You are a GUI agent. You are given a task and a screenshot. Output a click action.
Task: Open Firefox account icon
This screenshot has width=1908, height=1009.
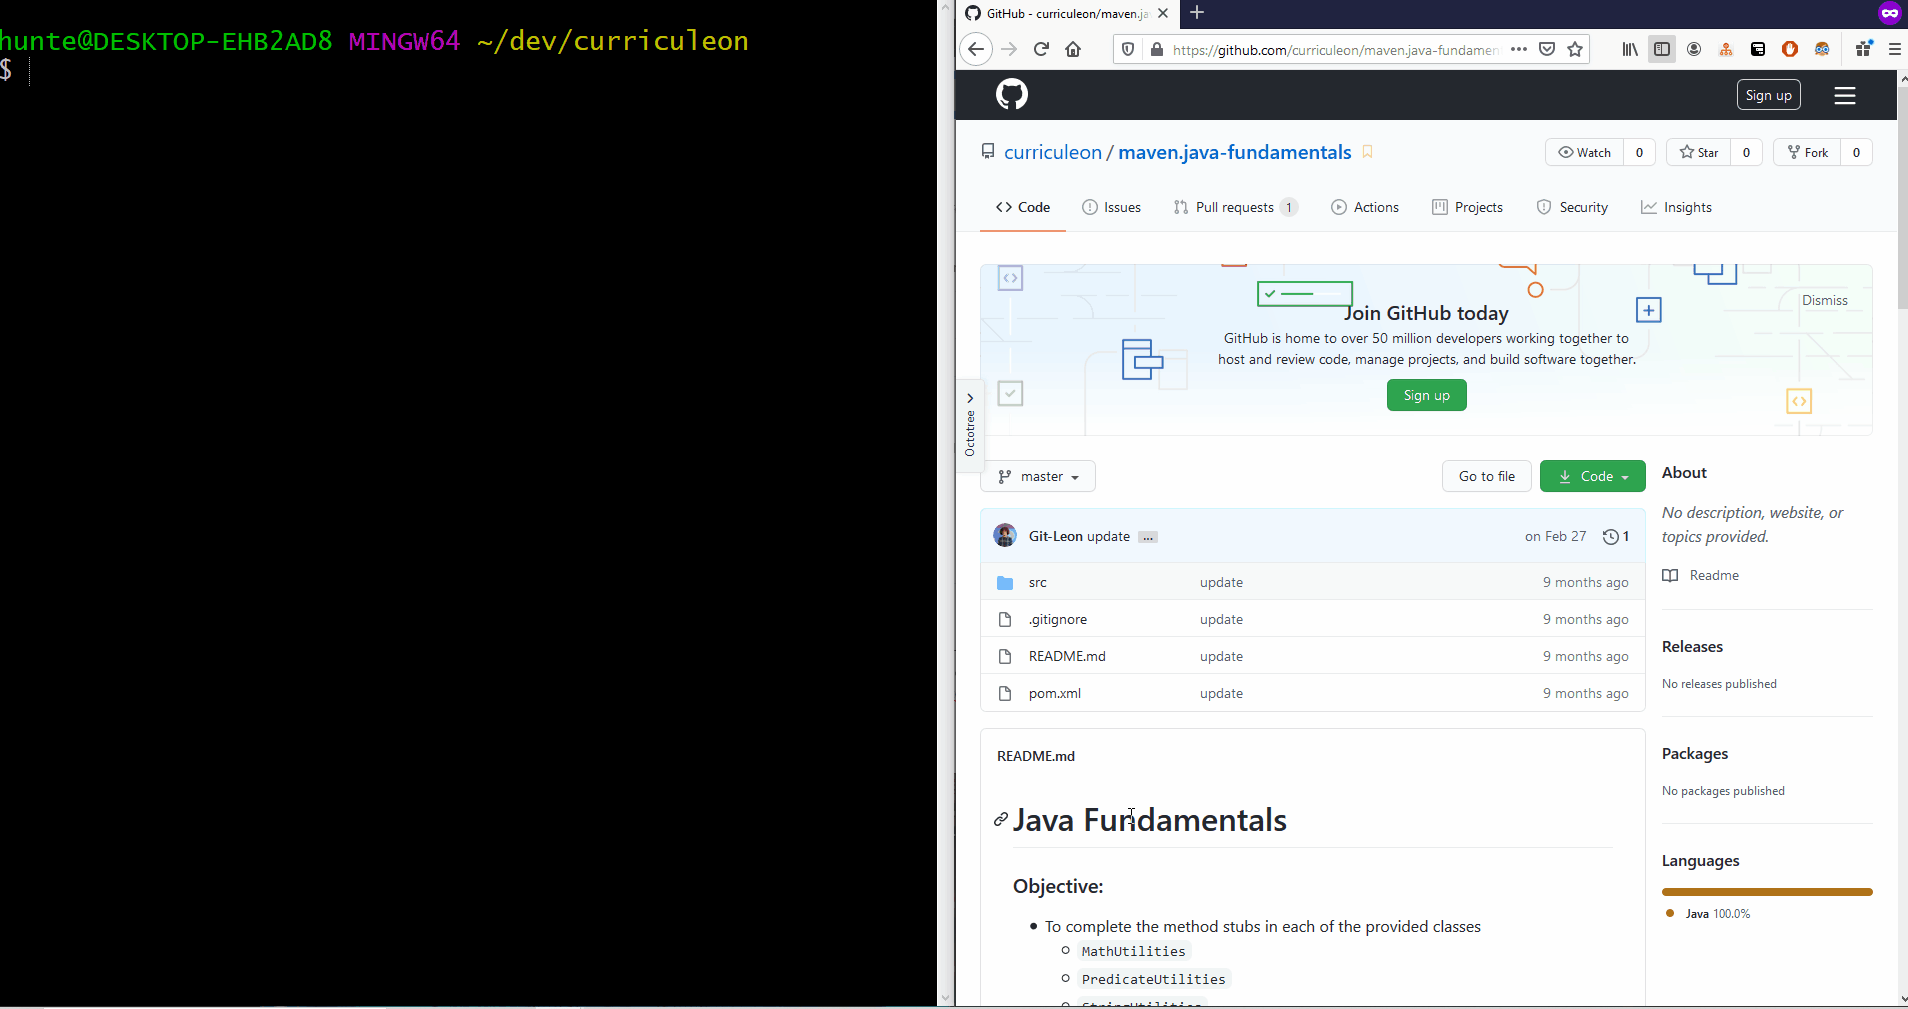click(x=1694, y=49)
